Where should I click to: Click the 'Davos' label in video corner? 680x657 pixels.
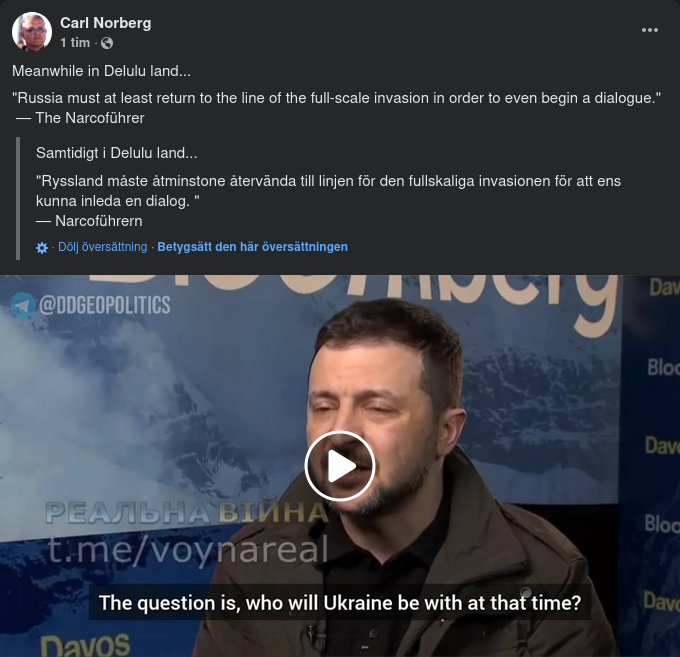coord(85,645)
